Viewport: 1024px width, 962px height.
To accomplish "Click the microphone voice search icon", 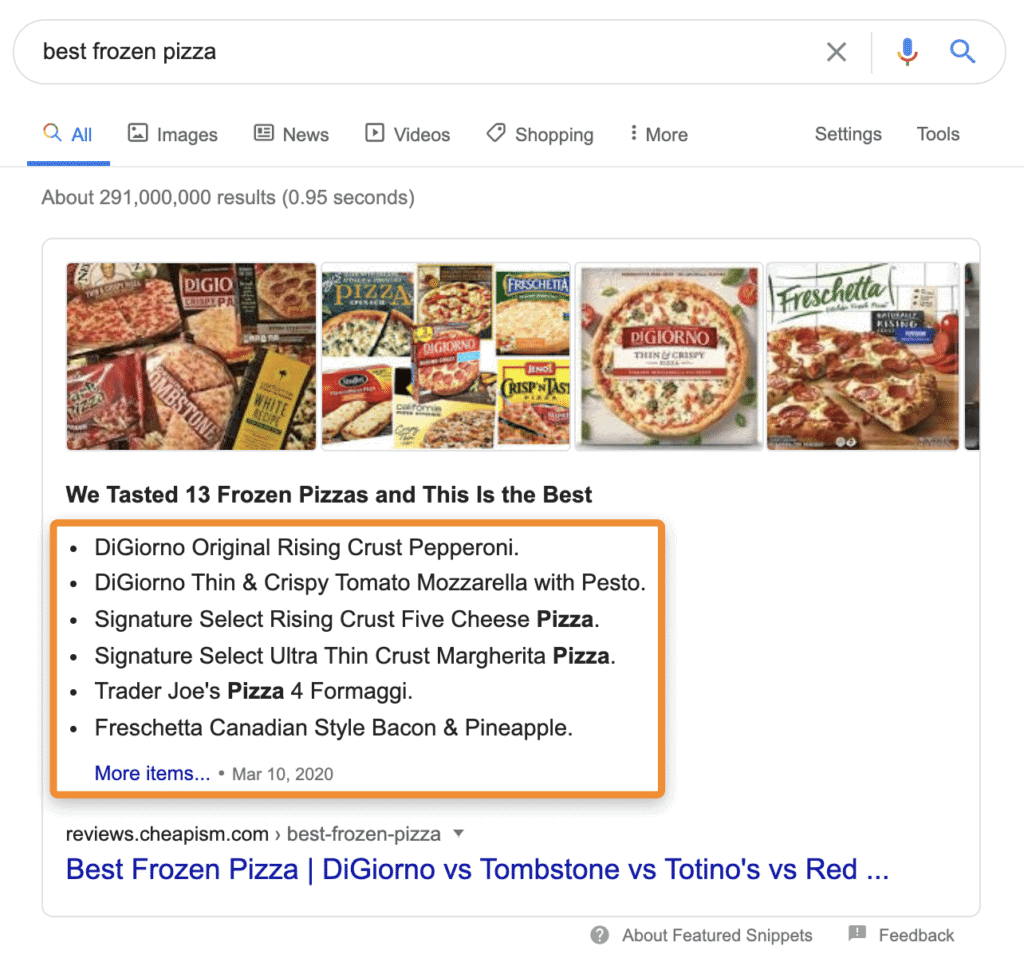I will pyautogui.click(x=906, y=51).
